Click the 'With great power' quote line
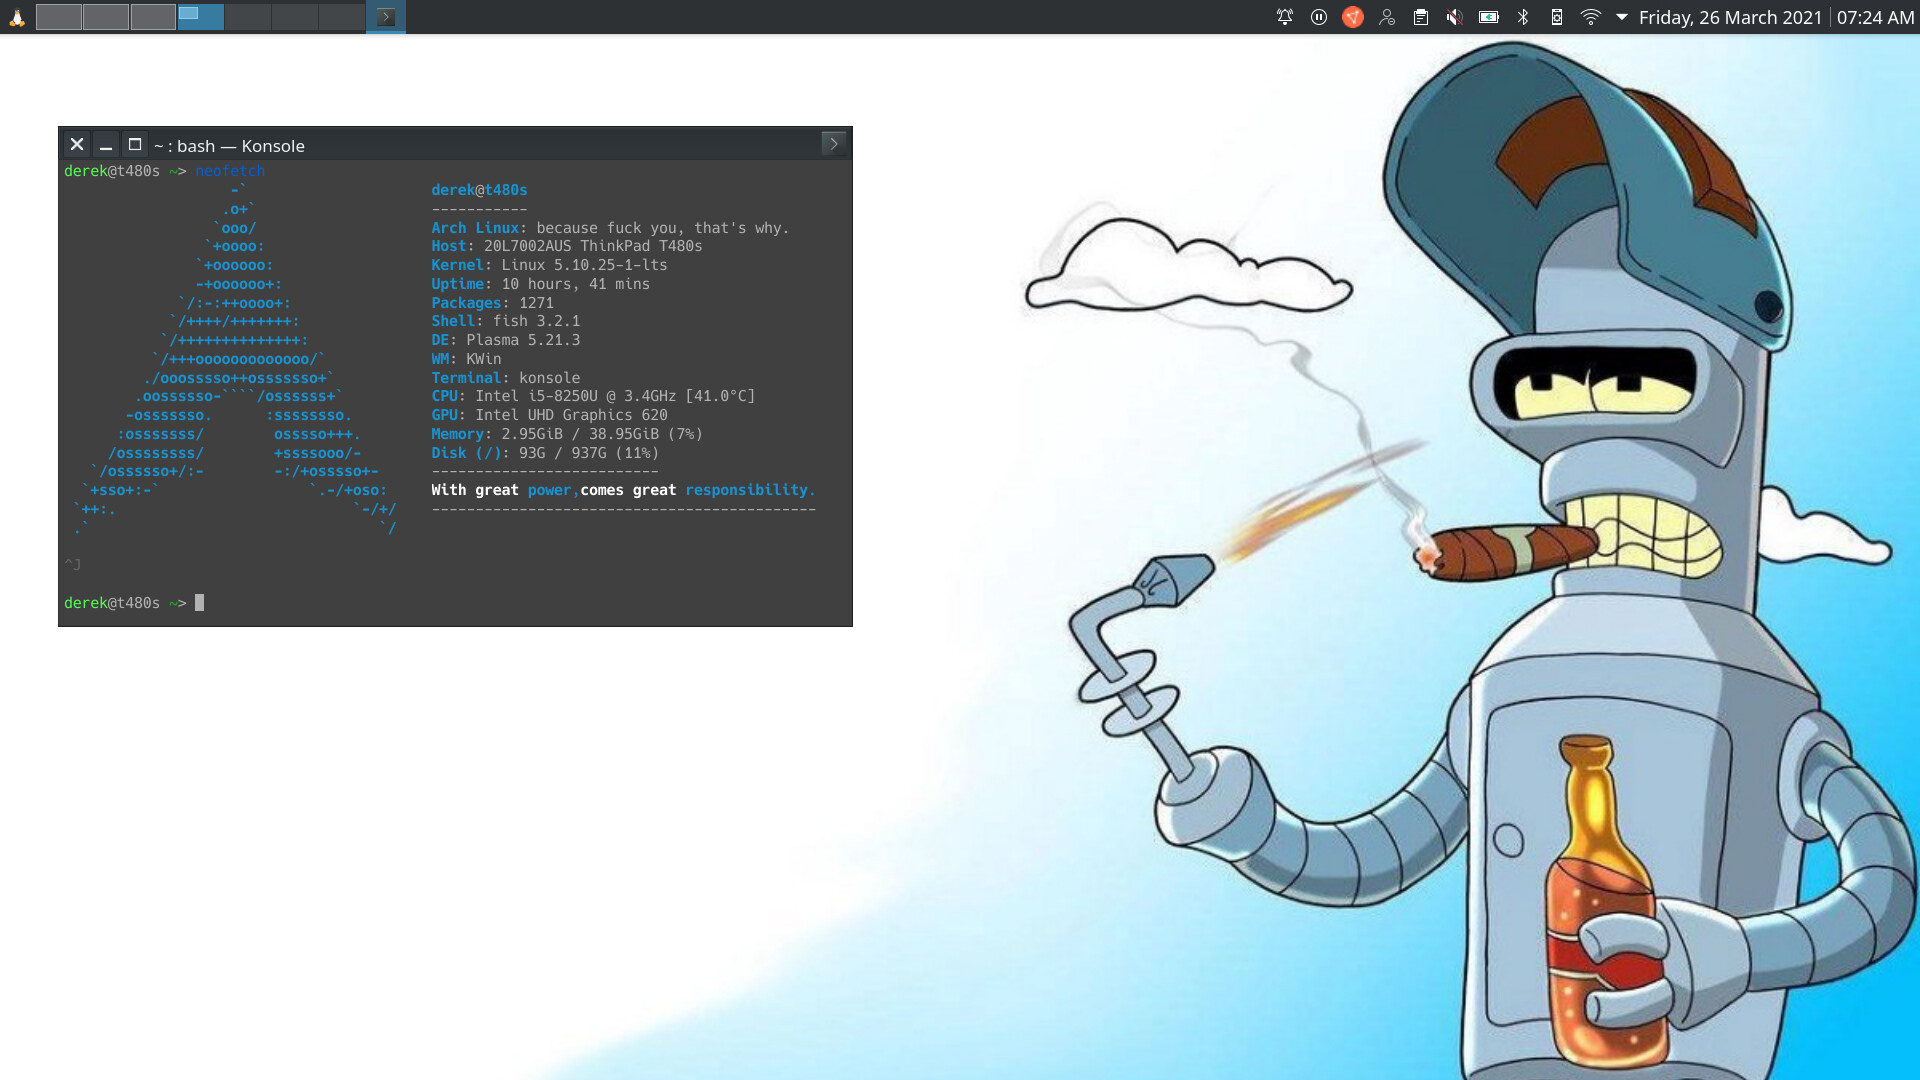This screenshot has height=1080, width=1920. (x=623, y=490)
